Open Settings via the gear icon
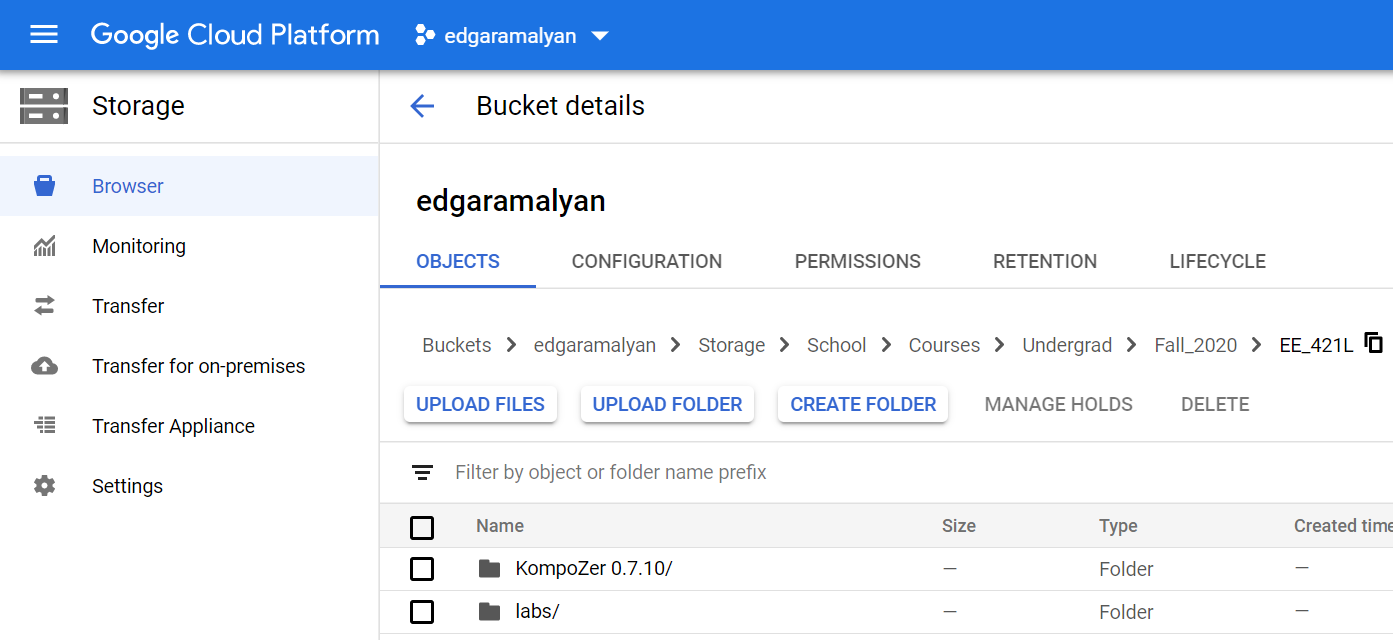The height and width of the screenshot is (640, 1393). [44, 486]
